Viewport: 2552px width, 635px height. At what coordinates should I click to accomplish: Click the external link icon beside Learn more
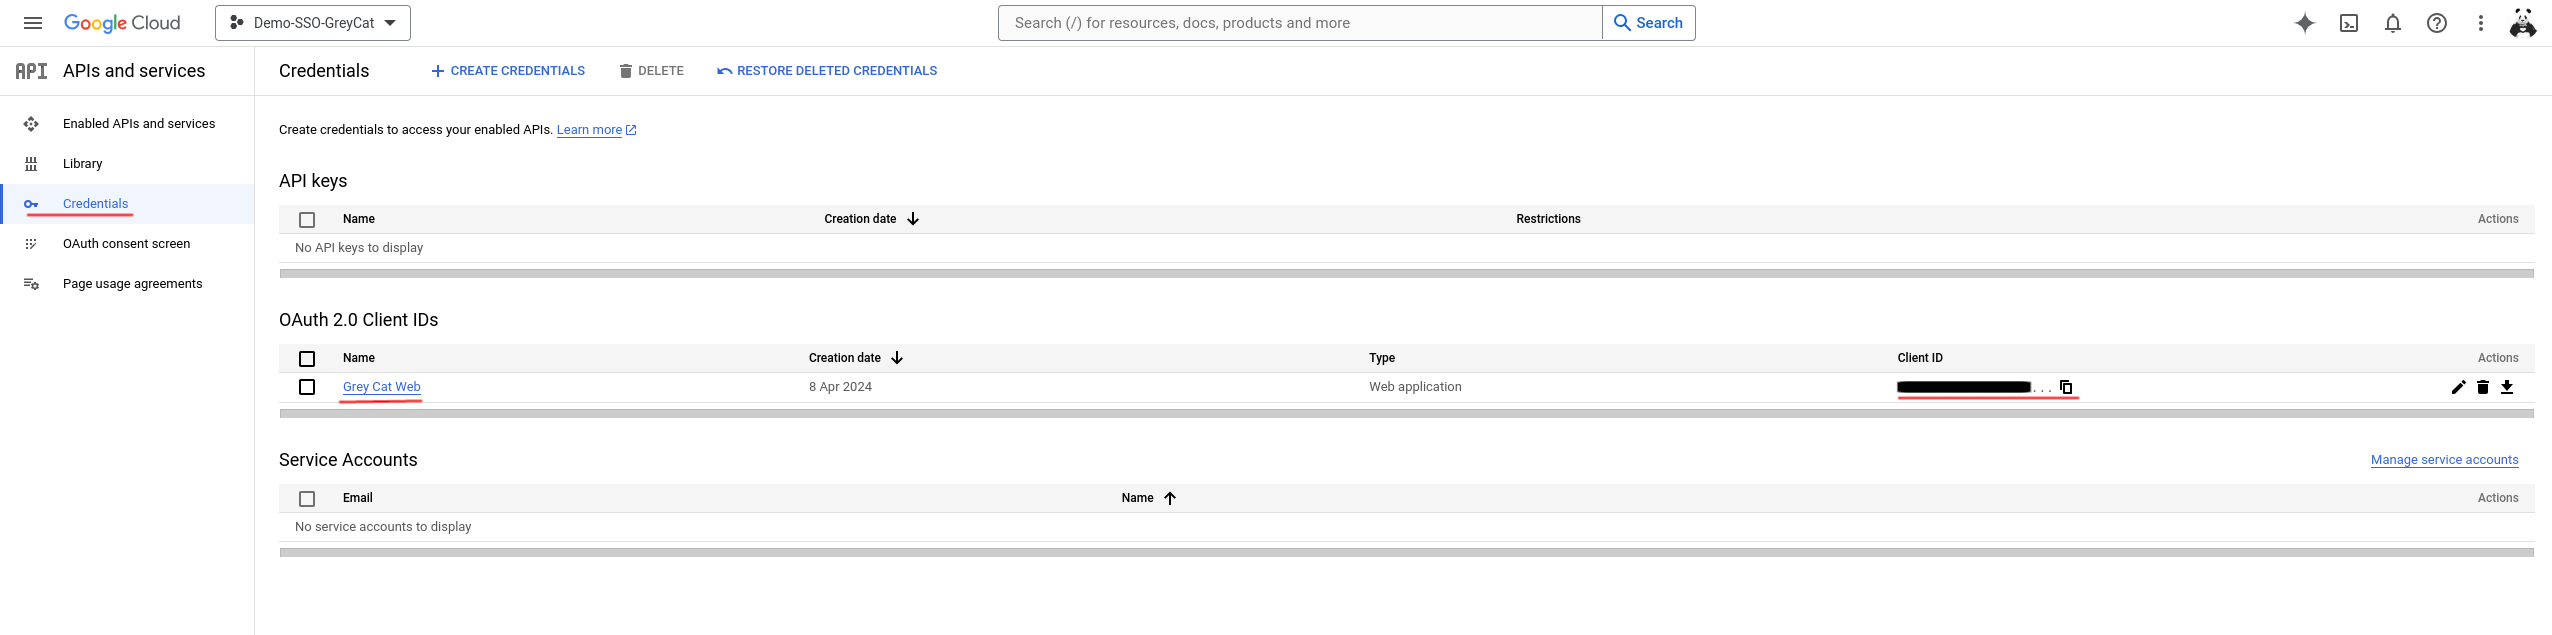tap(631, 130)
